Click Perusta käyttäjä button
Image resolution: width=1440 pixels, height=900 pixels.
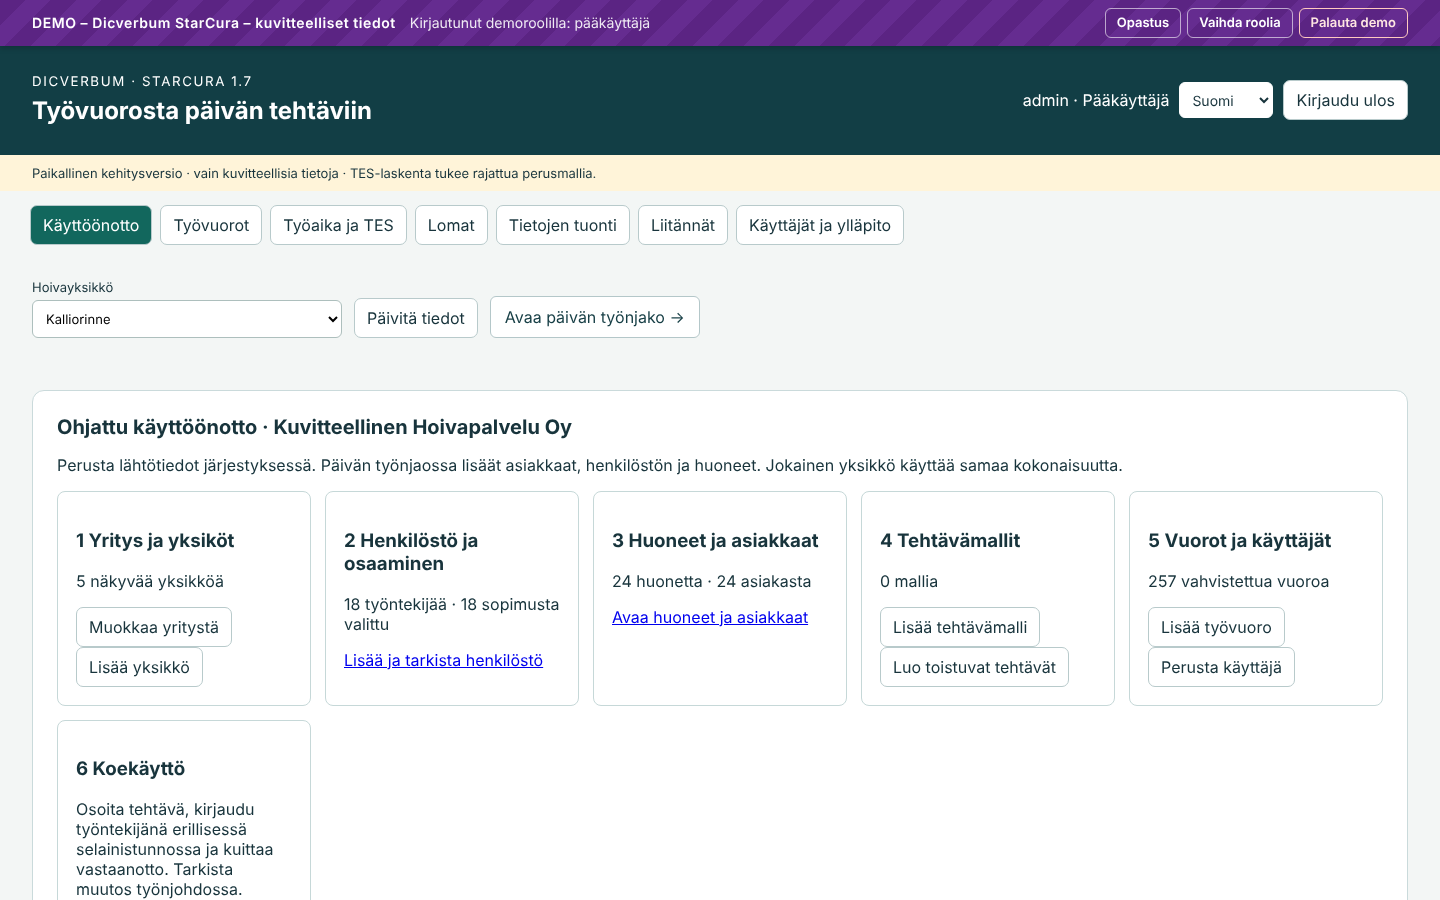pos(1221,667)
